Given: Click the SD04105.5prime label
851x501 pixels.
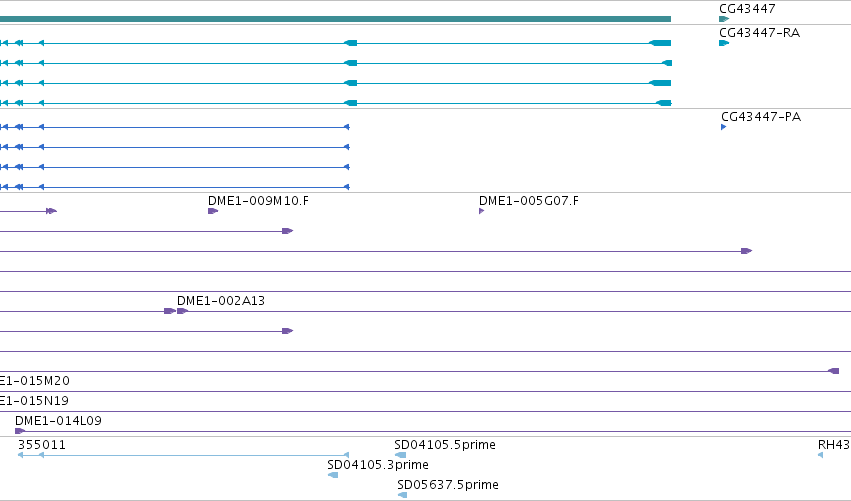Looking at the screenshot, I should (445, 445).
